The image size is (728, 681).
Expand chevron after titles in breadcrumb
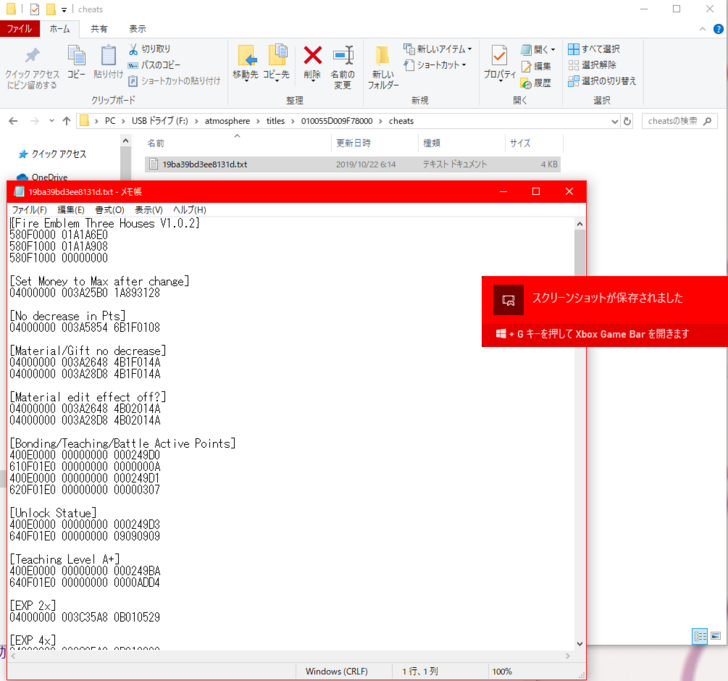point(293,121)
